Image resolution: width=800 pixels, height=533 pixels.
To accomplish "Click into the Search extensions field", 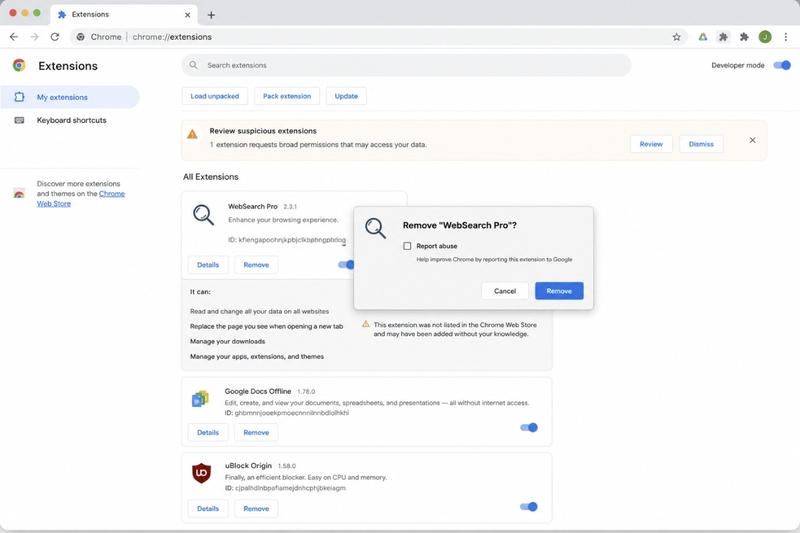I will click(x=406, y=65).
